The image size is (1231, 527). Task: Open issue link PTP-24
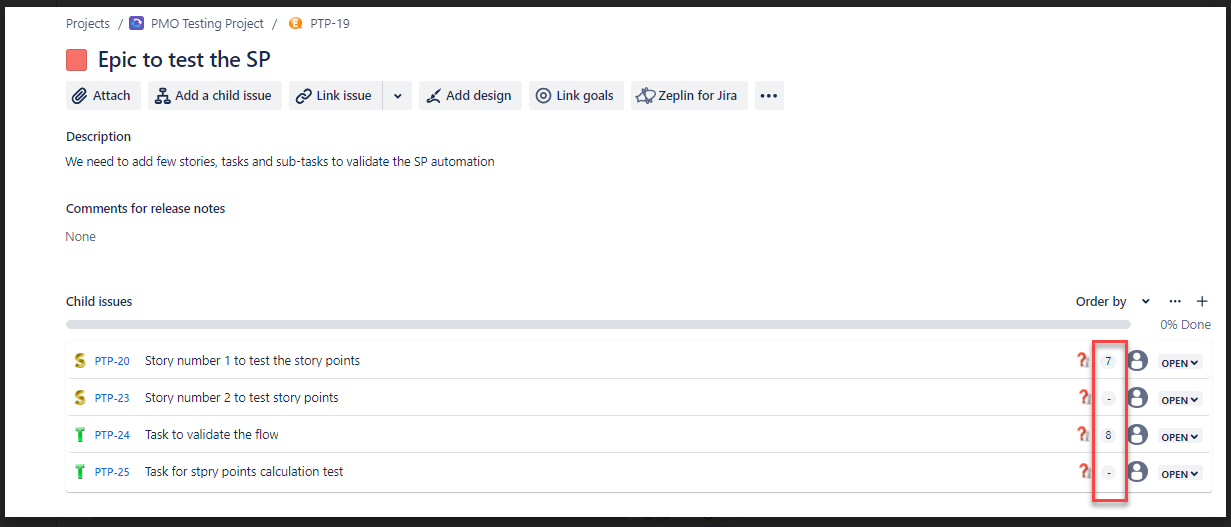[112, 435]
